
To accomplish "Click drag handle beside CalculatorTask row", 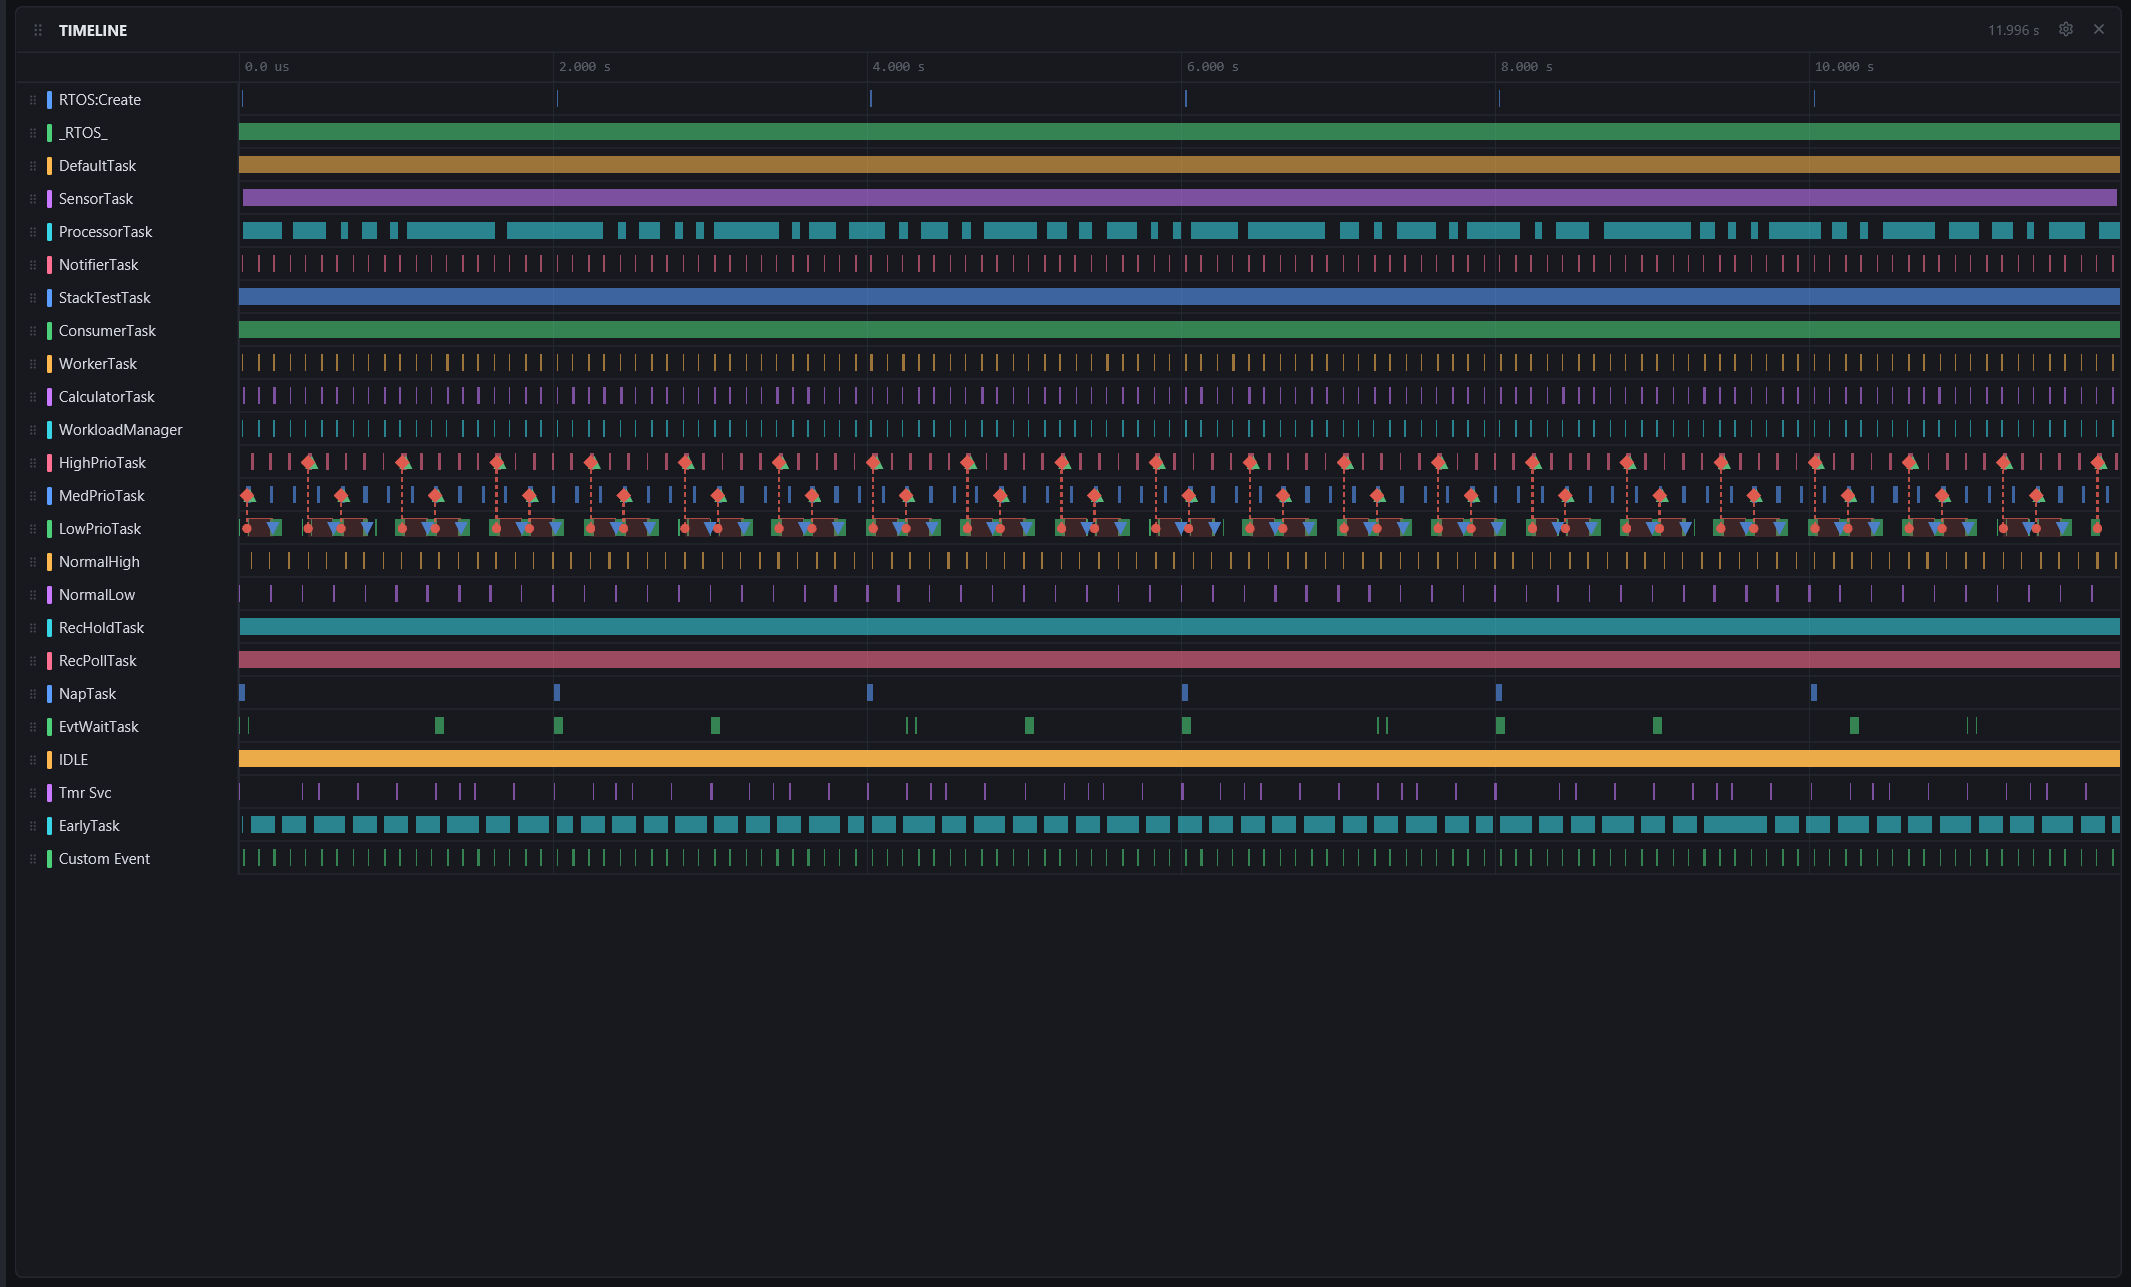I will pyautogui.click(x=33, y=397).
